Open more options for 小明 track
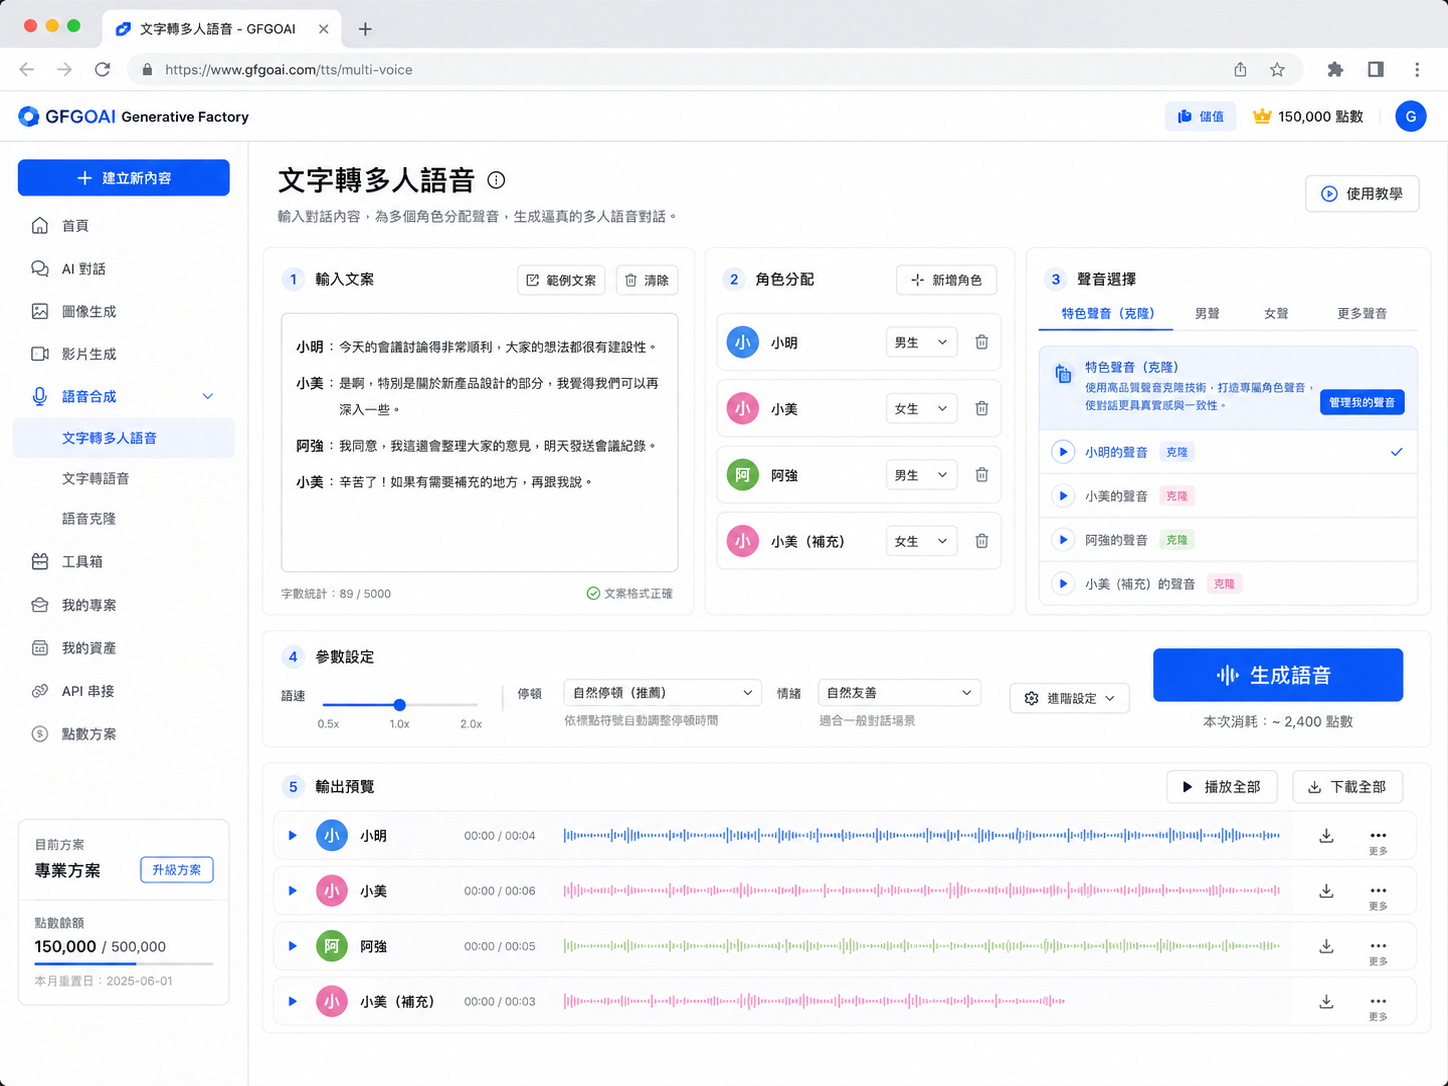Image resolution: width=1448 pixels, height=1086 pixels. coord(1378,841)
